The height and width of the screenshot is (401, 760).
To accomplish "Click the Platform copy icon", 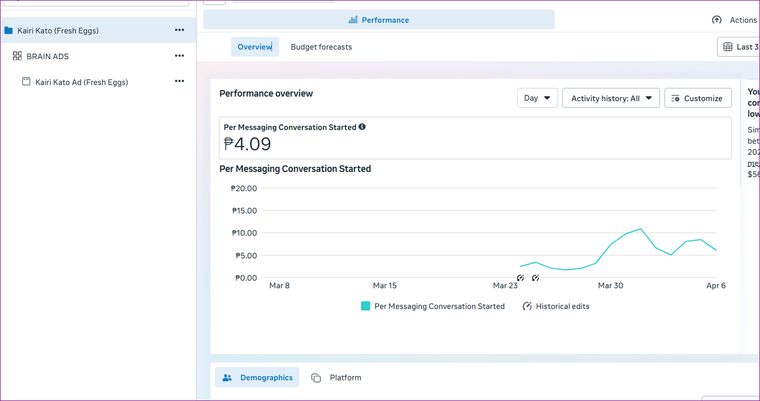I will 316,377.
